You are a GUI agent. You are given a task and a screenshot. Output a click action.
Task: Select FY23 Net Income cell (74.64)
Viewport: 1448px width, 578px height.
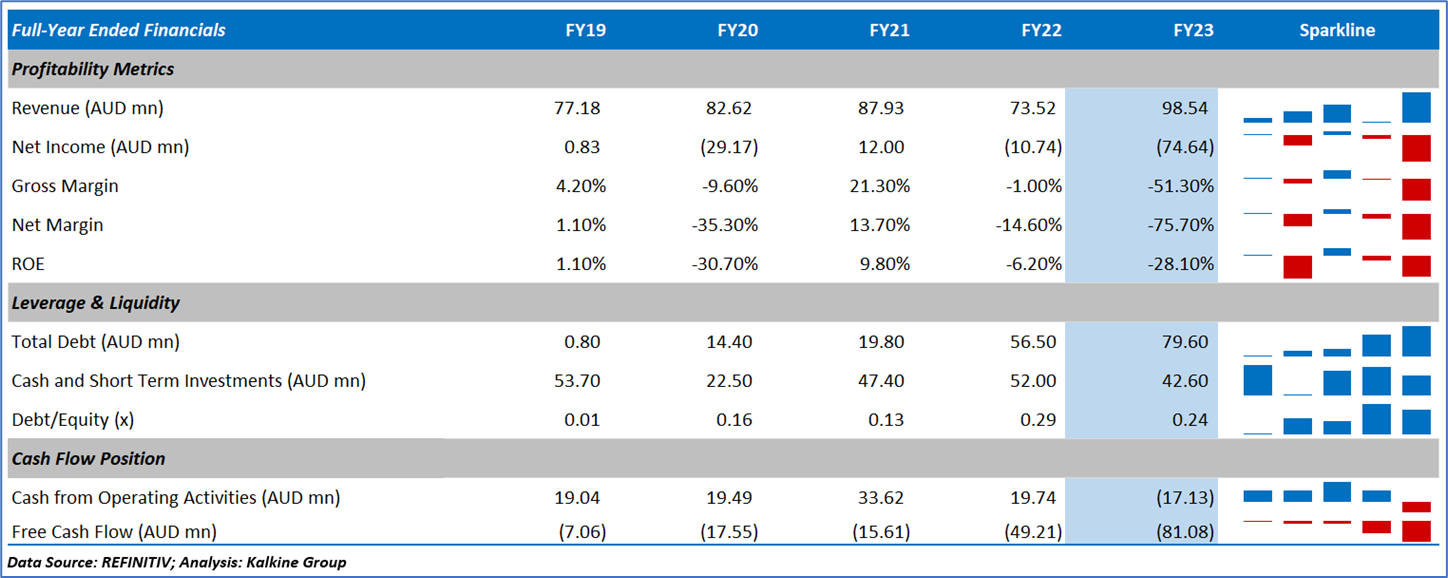pos(1184,147)
